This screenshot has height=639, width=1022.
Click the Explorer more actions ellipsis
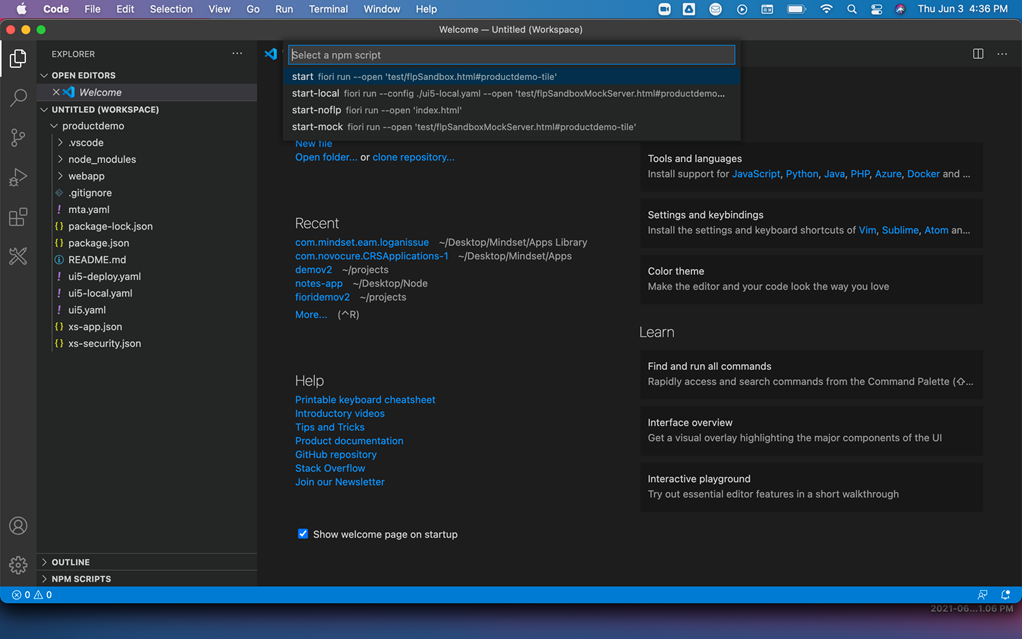(x=237, y=53)
